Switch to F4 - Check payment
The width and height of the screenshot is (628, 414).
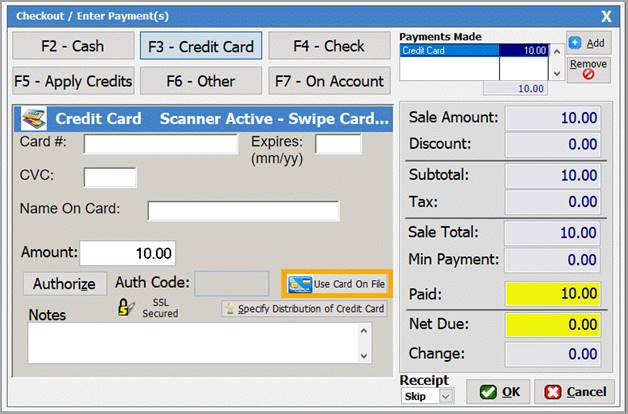pos(329,46)
